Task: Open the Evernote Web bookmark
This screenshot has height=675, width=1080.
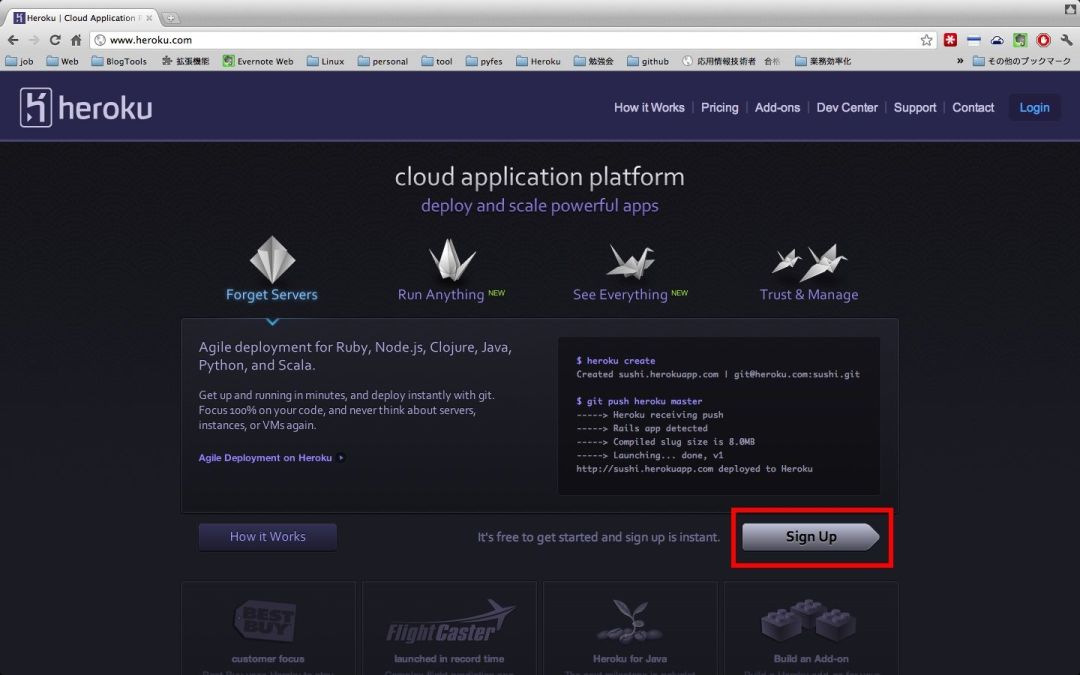Action: click(258, 61)
